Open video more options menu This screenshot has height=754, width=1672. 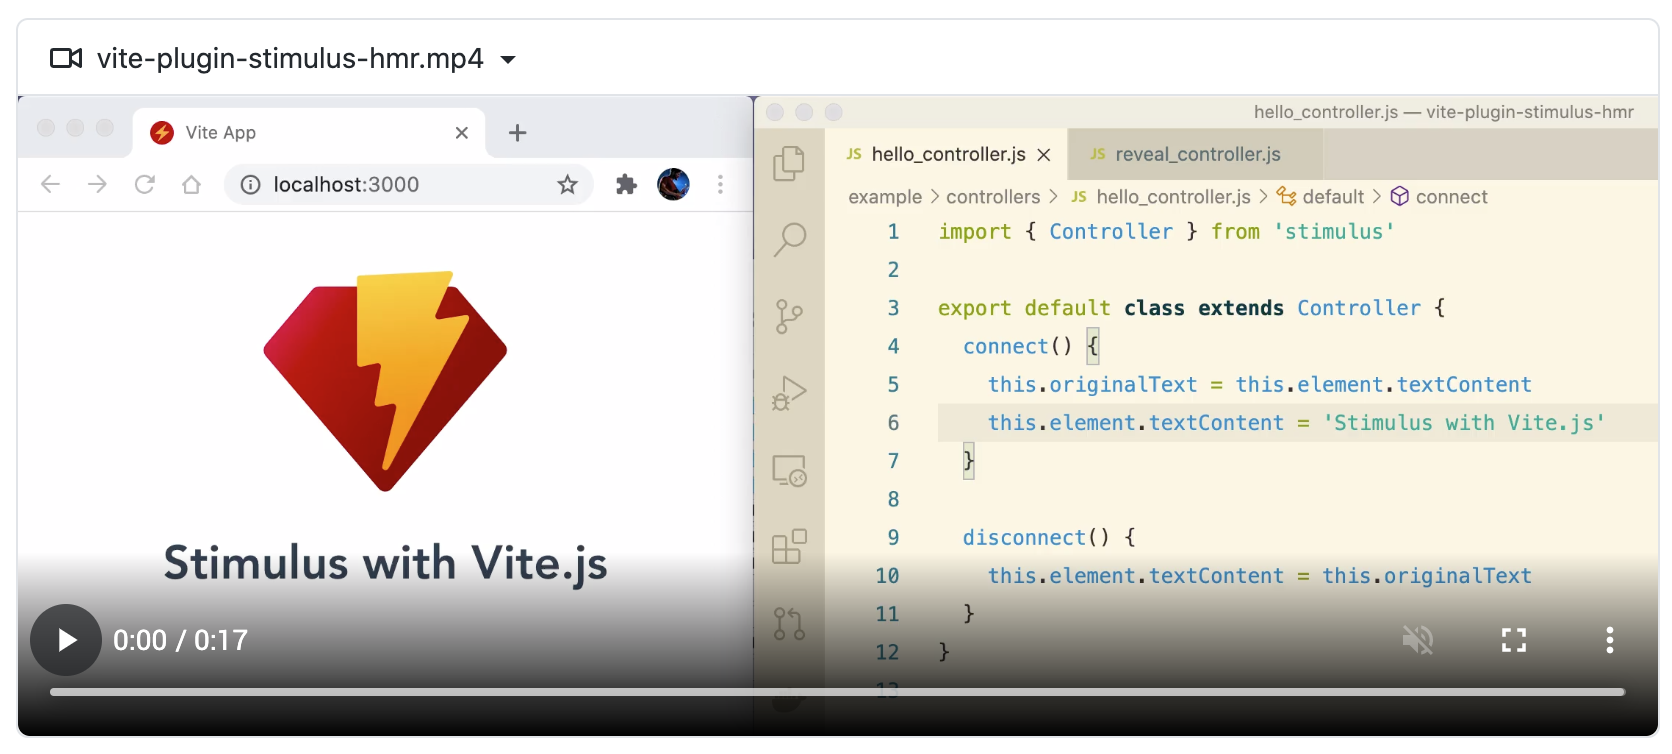(1609, 640)
